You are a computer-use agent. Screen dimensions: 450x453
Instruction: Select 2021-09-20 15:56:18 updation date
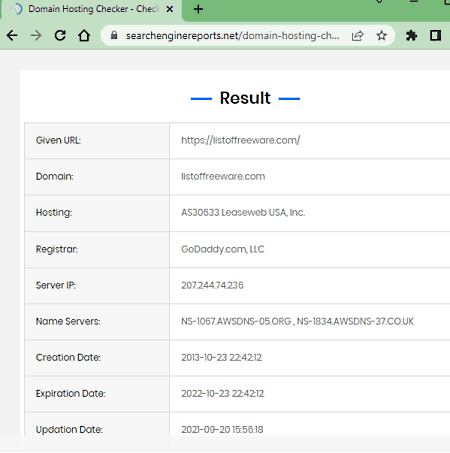222,430
